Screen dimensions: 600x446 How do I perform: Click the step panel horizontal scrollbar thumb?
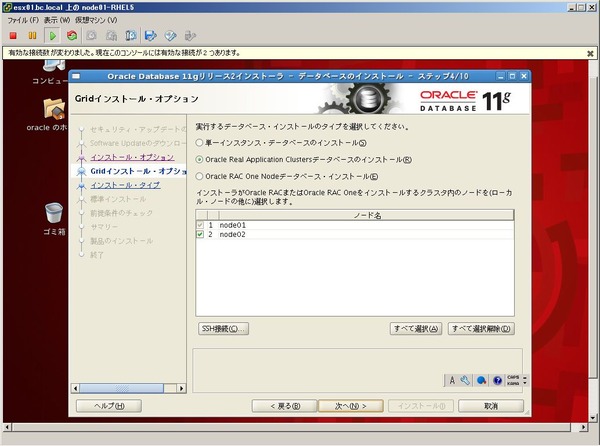pyautogui.click(x=122, y=388)
